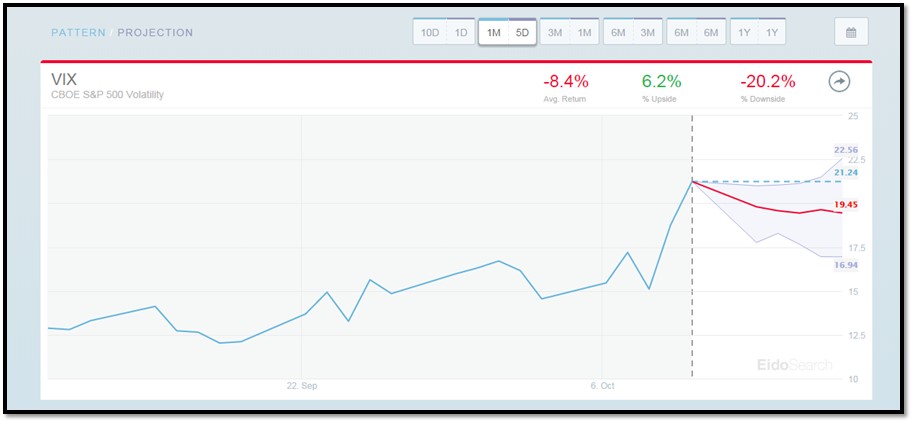Click the share arrow icon beside % Downside
Viewport: 913px width, 423px height.
pos(839,82)
